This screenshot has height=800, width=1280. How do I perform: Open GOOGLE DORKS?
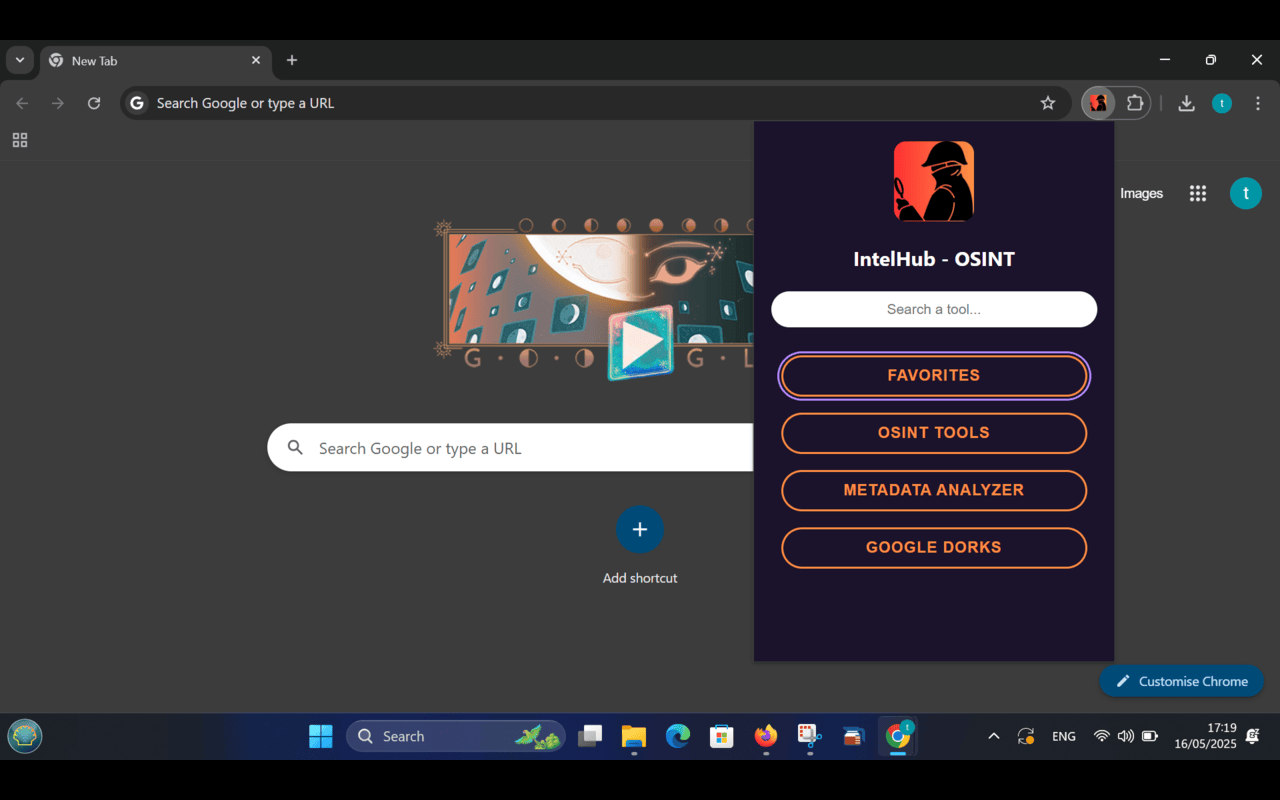(x=933, y=547)
